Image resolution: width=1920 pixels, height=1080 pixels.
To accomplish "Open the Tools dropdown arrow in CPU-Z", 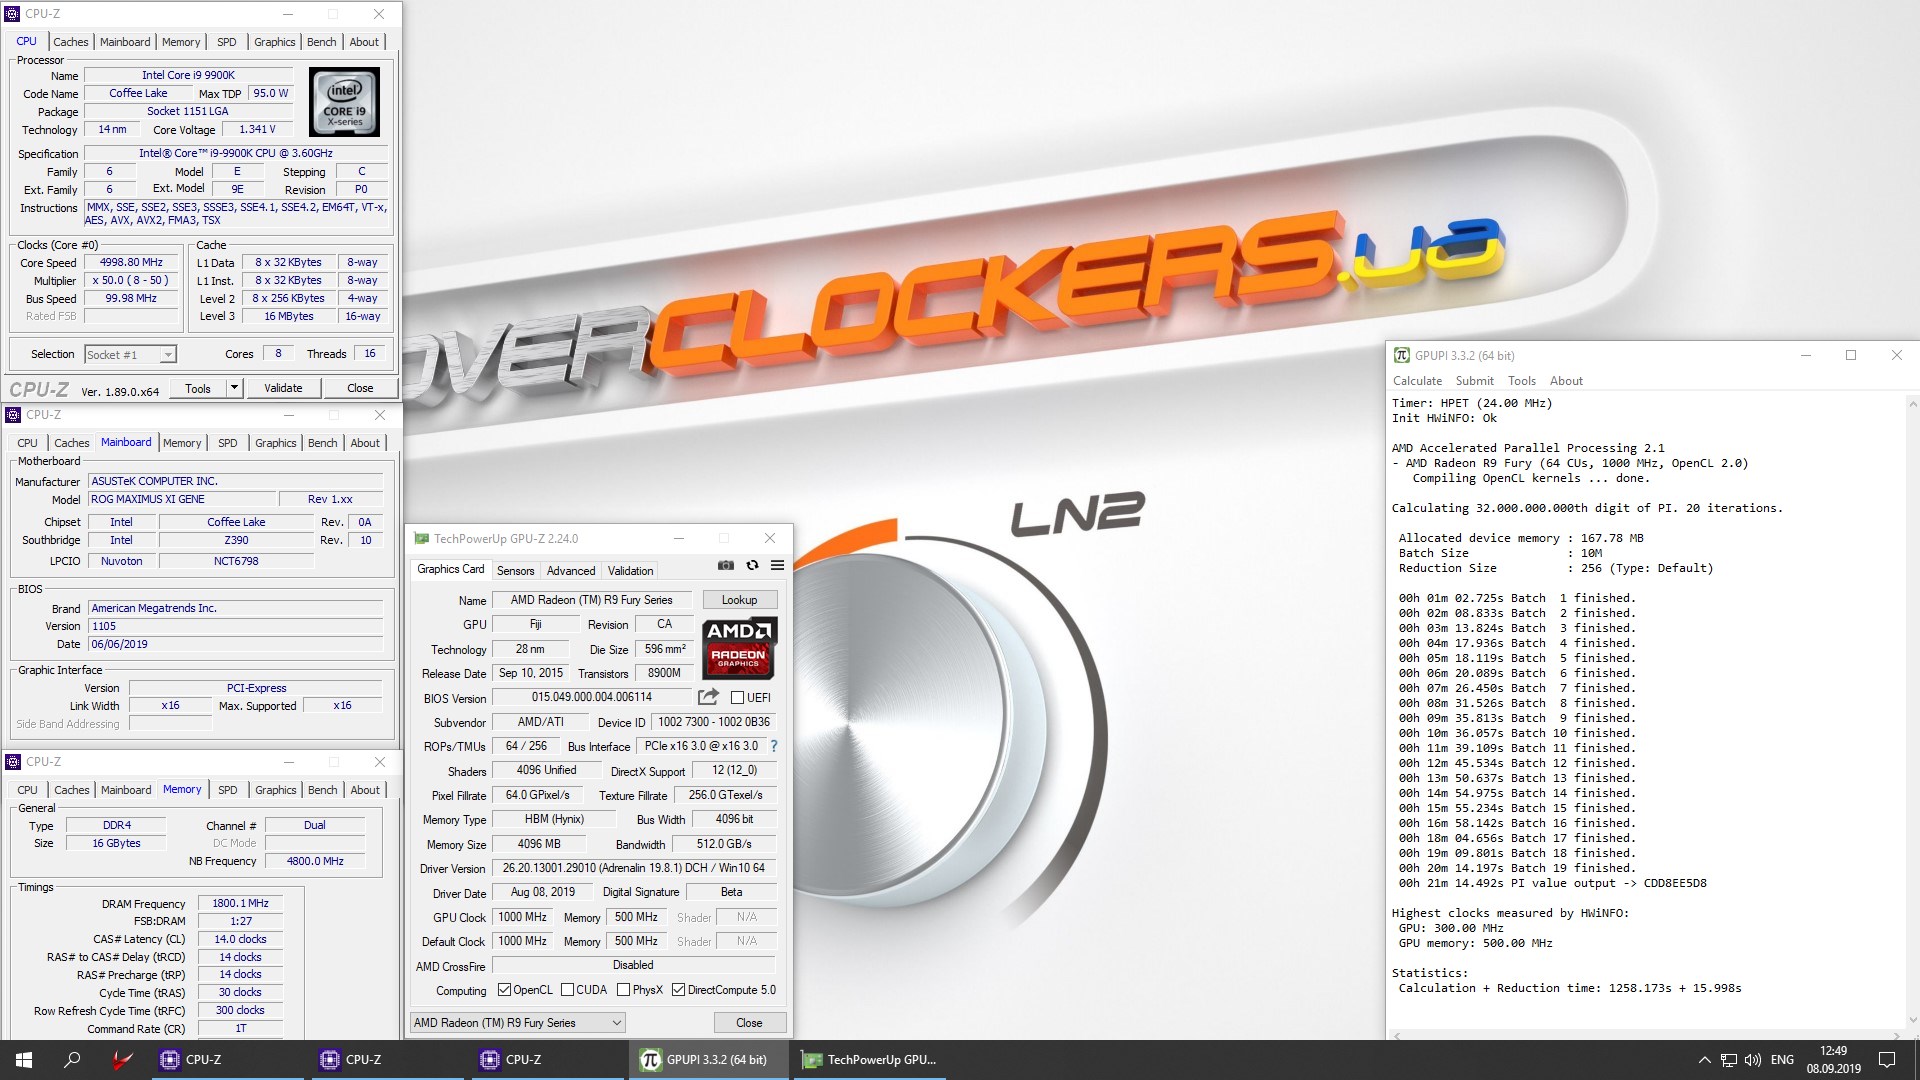I will [234, 388].
